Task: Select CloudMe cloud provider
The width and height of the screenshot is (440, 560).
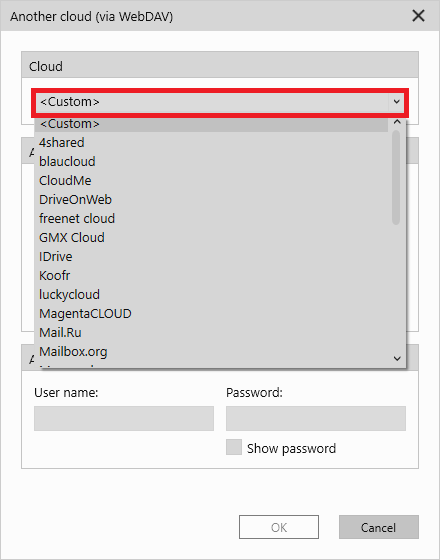Action: click(211, 180)
